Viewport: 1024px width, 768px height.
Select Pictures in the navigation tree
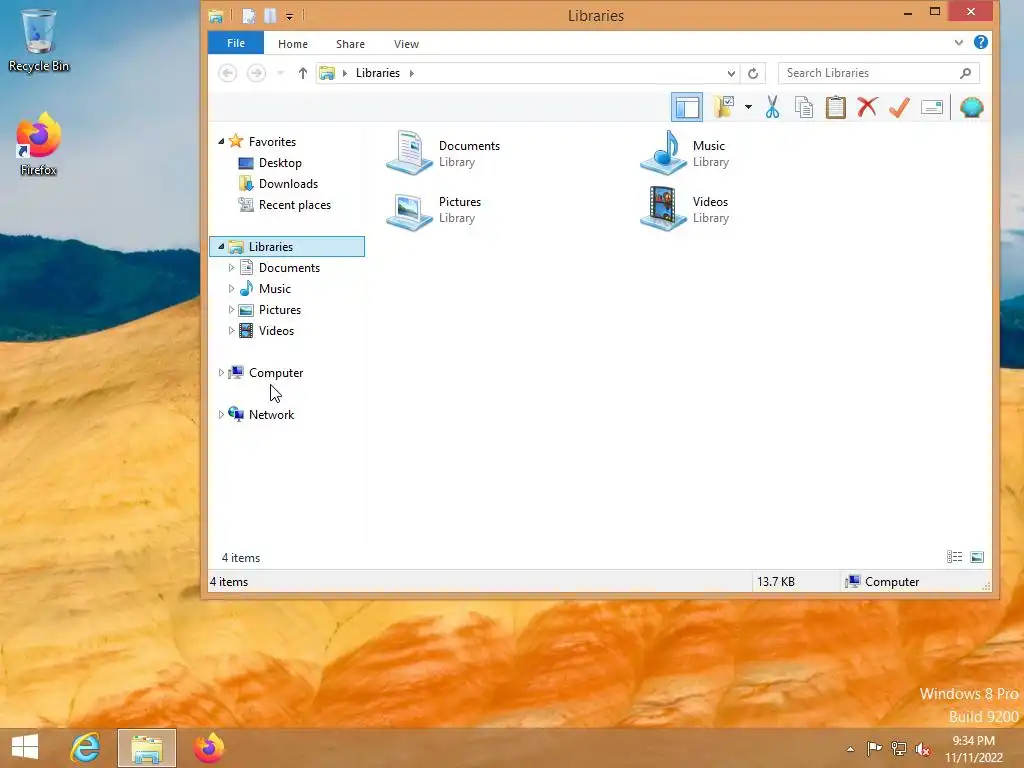pyautogui.click(x=280, y=310)
